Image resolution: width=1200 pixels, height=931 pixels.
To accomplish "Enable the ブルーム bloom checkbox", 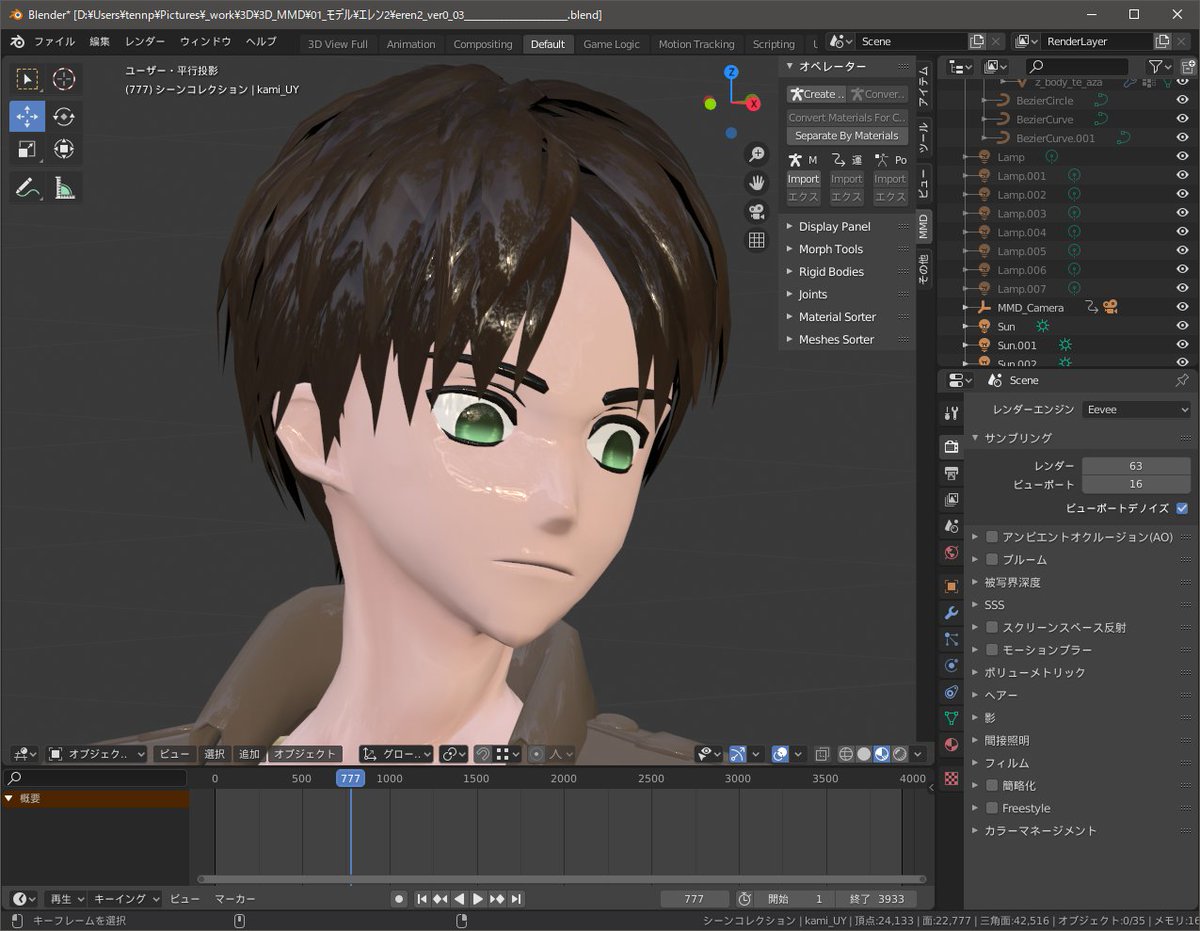I will click(x=992, y=560).
